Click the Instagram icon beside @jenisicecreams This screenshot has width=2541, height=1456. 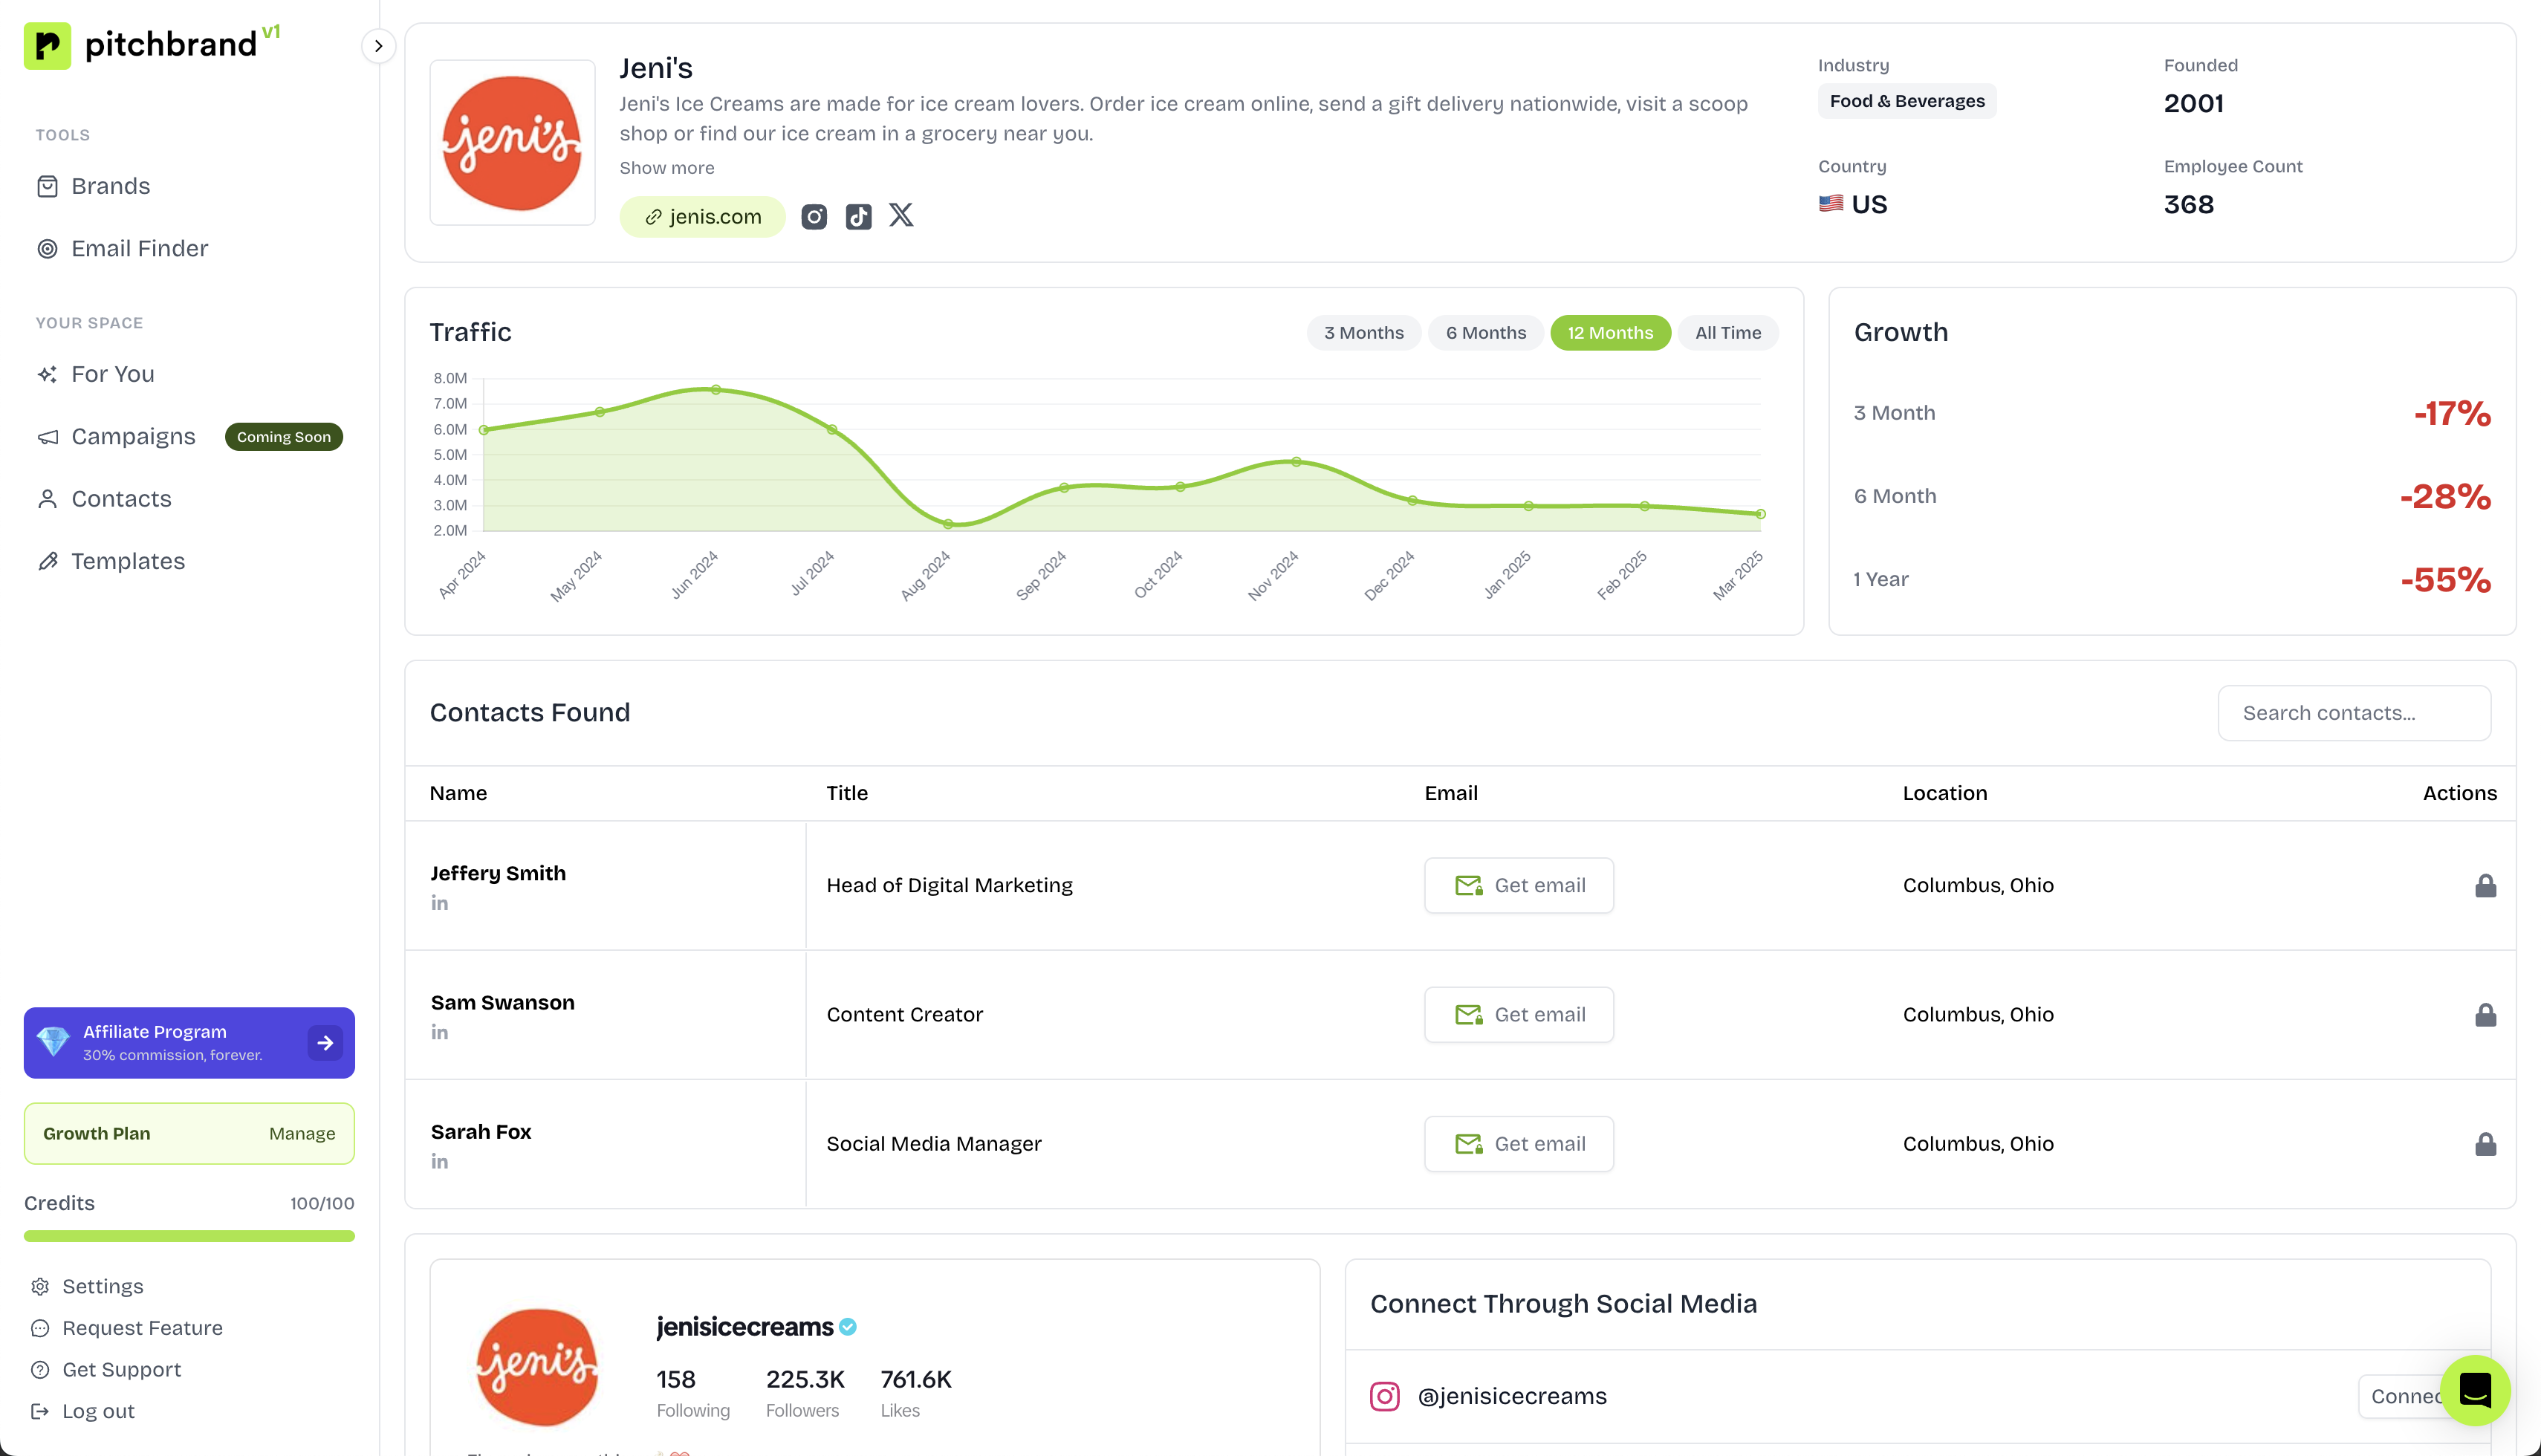point(1384,1396)
